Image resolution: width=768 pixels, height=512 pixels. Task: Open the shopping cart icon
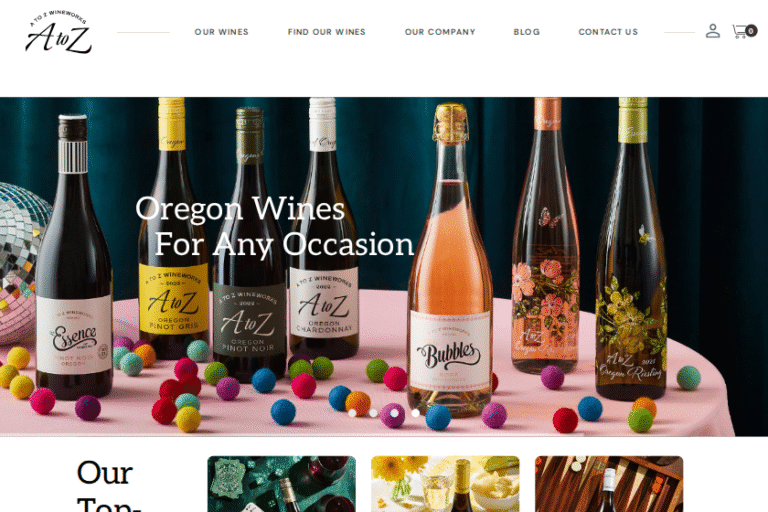(x=740, y=31)
